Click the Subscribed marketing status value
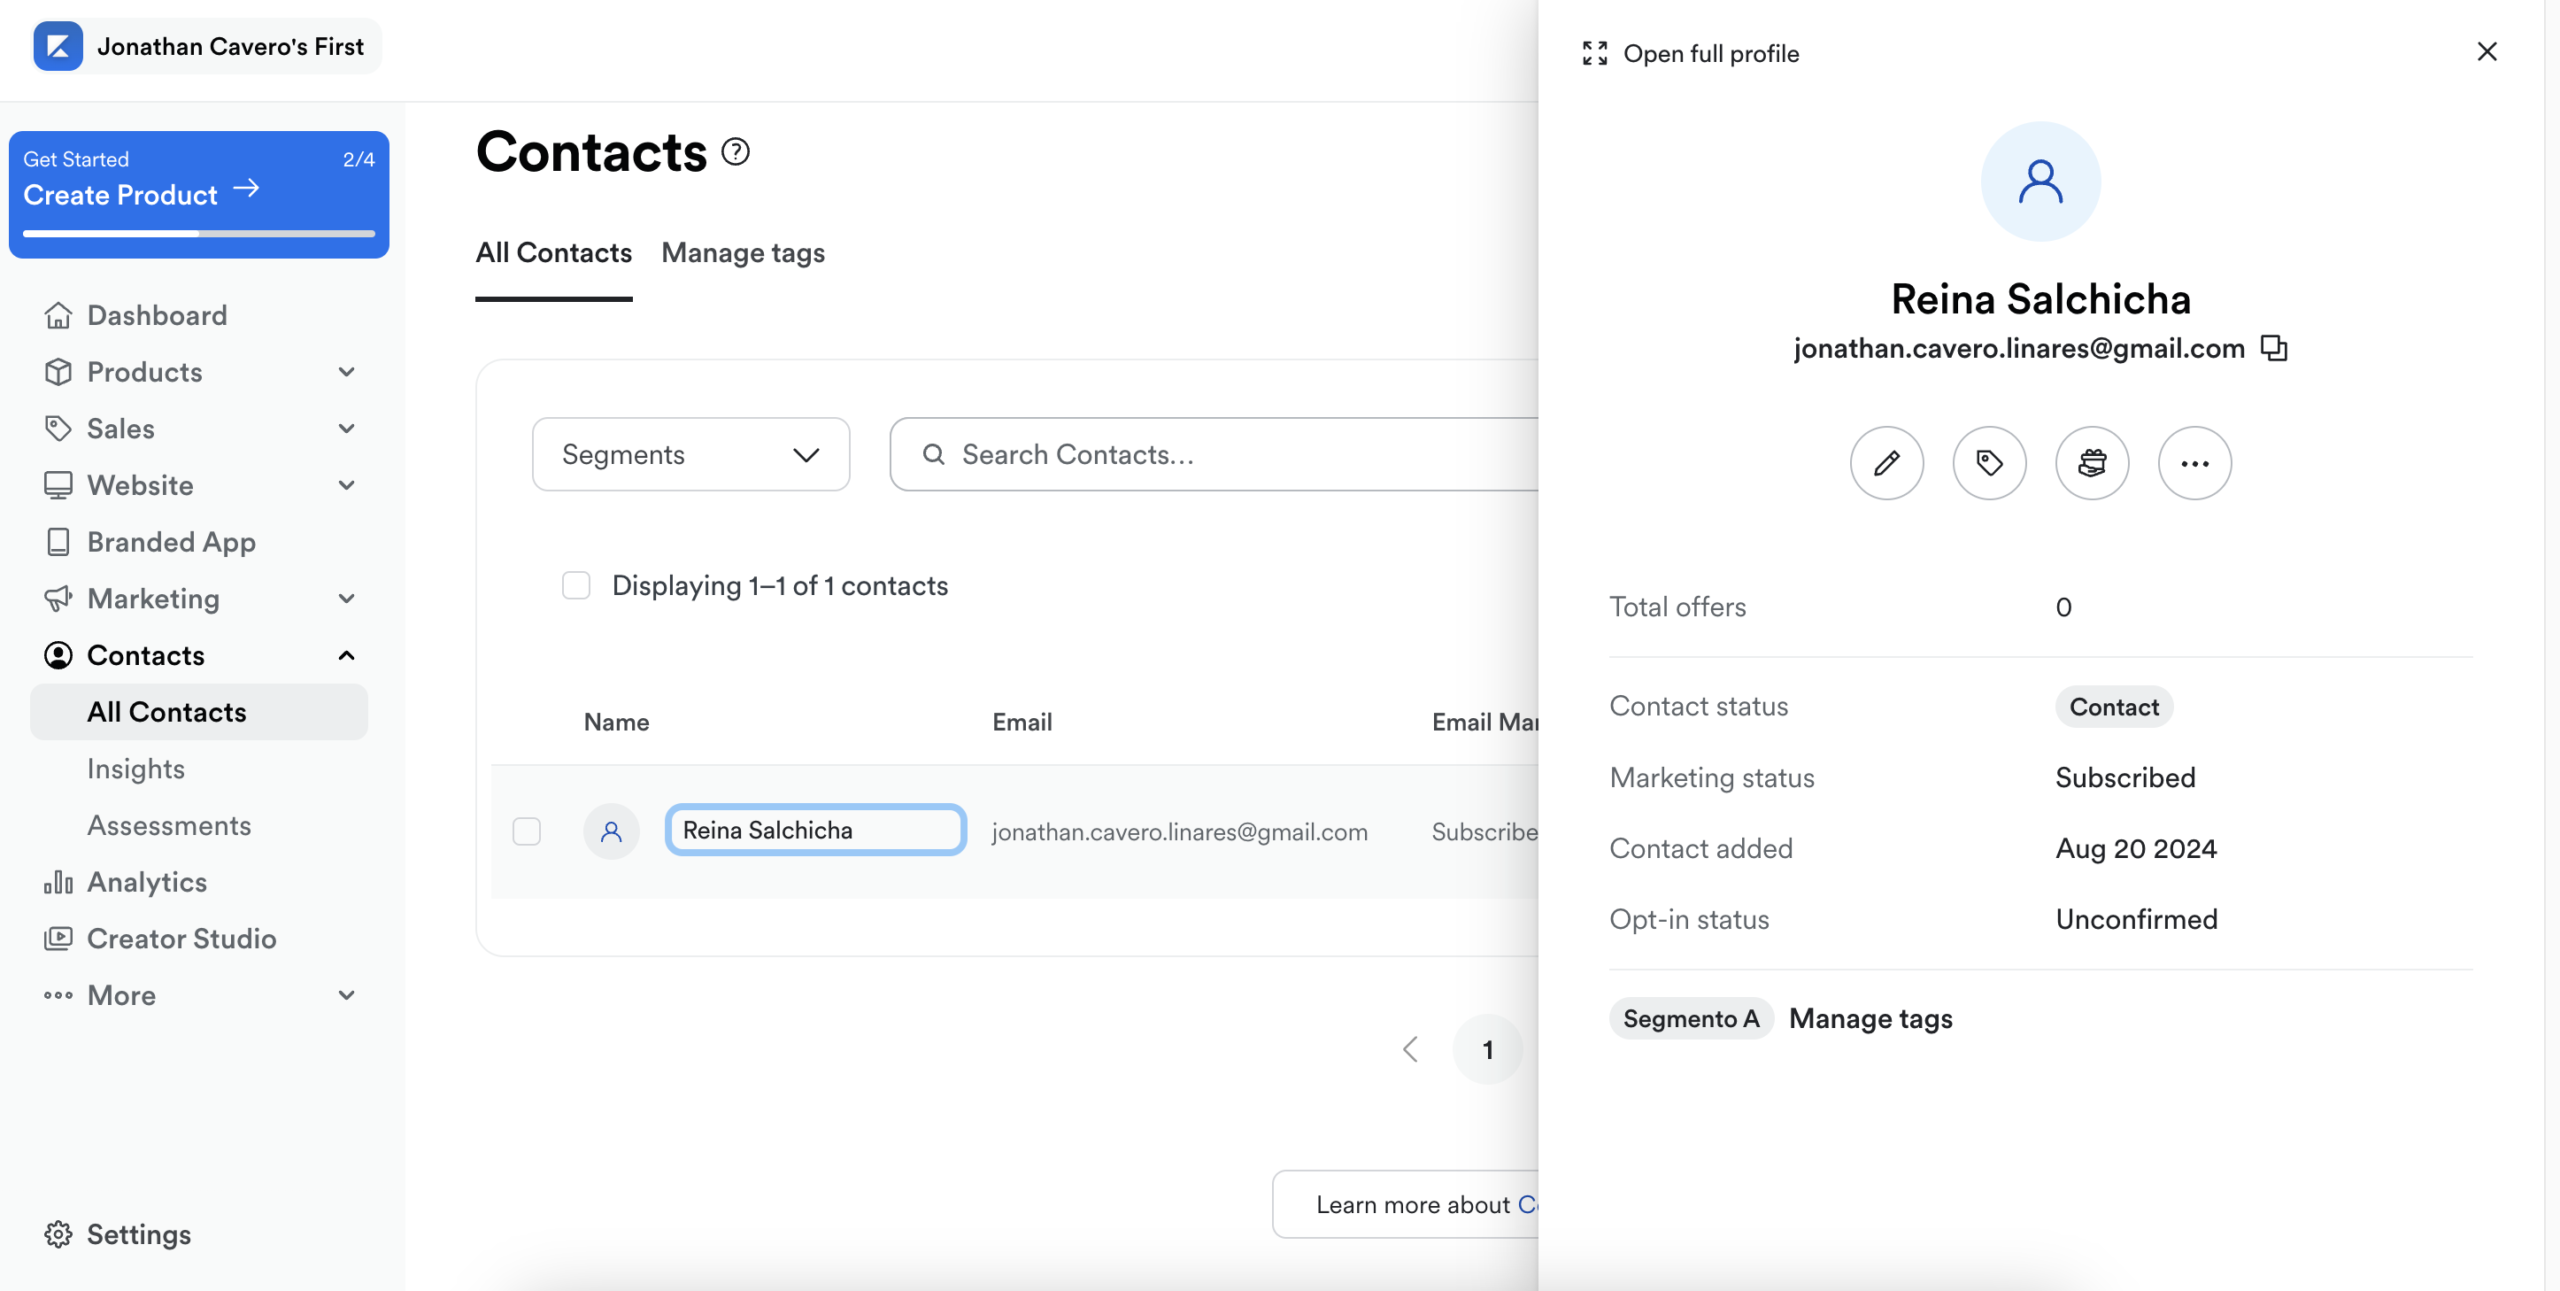Image resolution: width=2560 pixels, height=1291 pixels. (2126, 778)
